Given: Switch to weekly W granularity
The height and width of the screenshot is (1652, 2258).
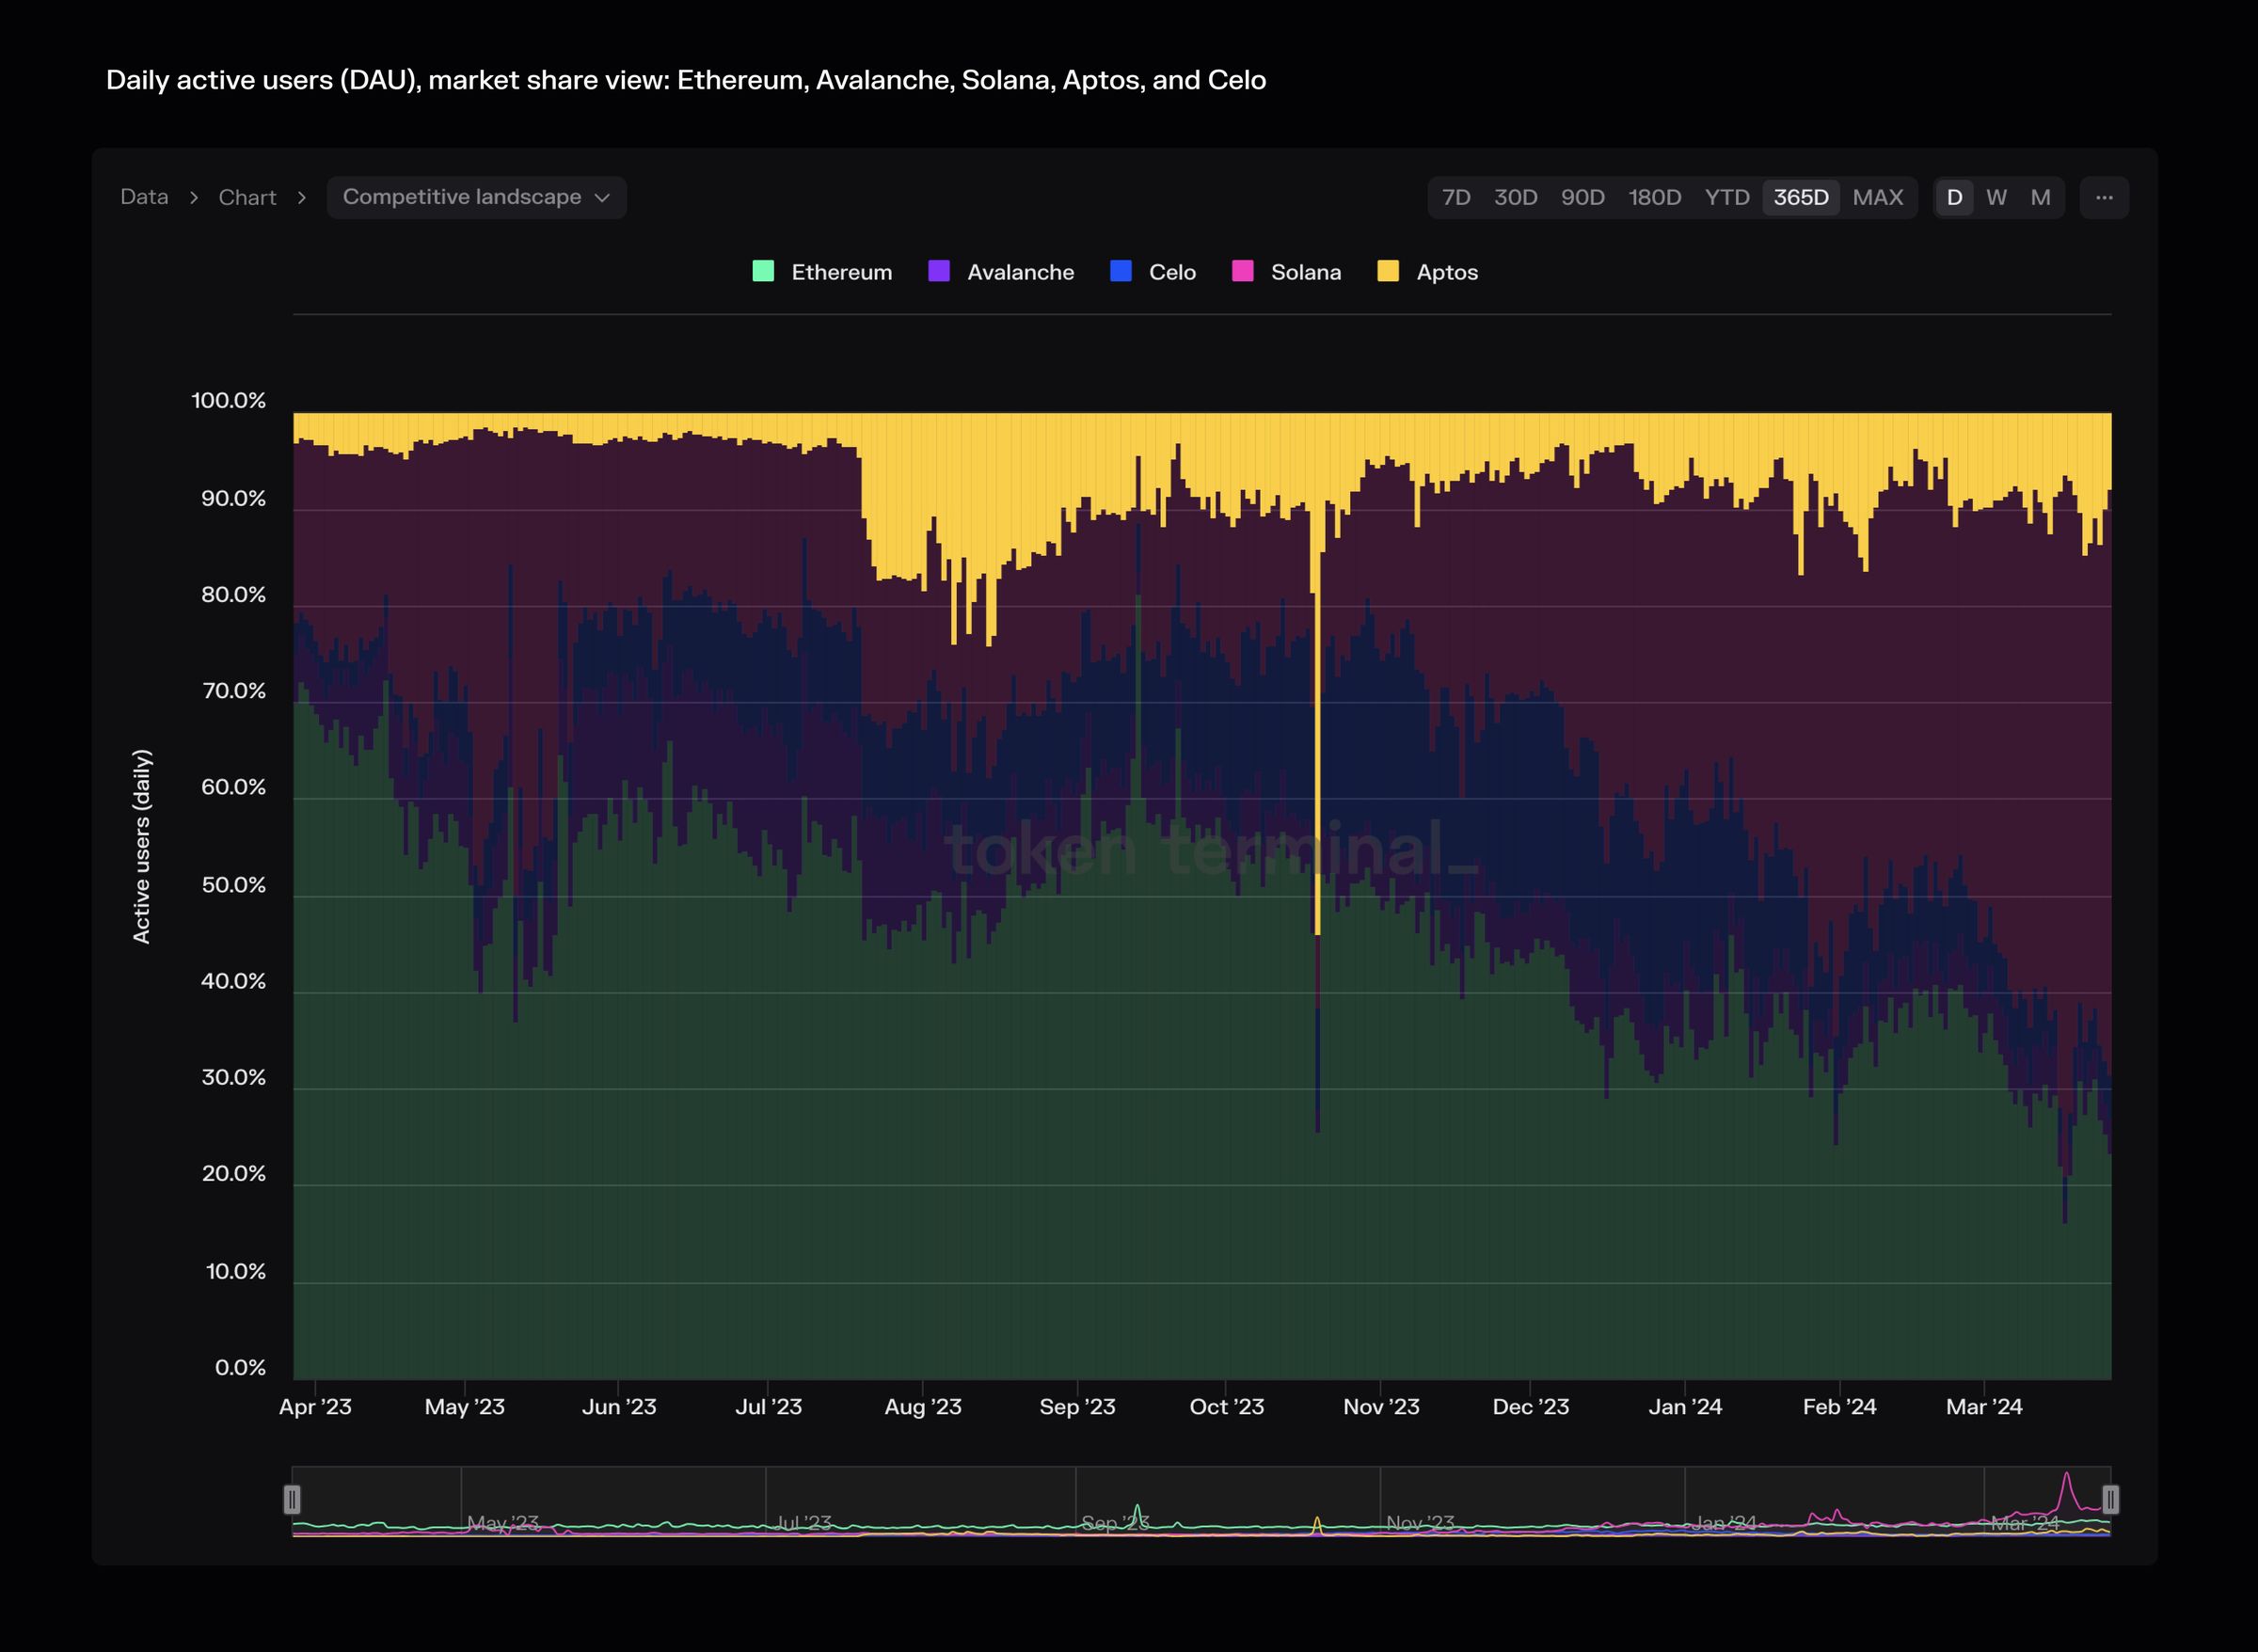Looking at the screenshot, I should (1996, 197).
